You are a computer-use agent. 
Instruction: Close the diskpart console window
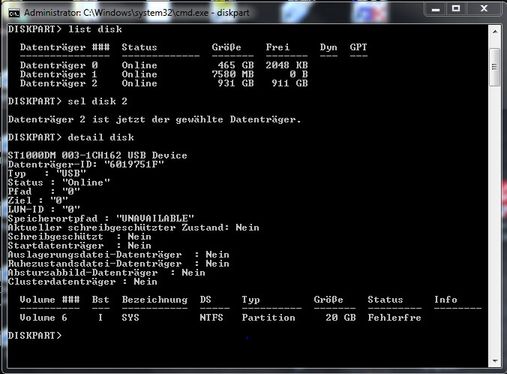pos(484,9)
